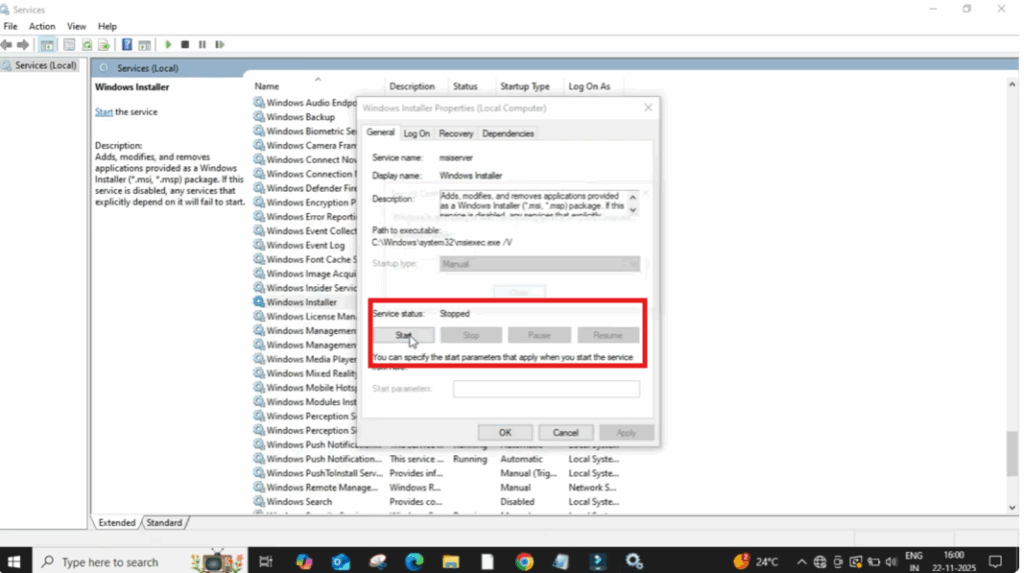Click OK in the Properties dialog

505,433
